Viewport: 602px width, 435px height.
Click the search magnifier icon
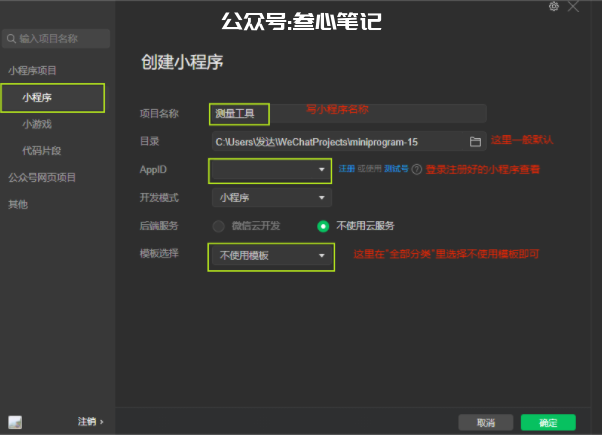click(12, 39)
